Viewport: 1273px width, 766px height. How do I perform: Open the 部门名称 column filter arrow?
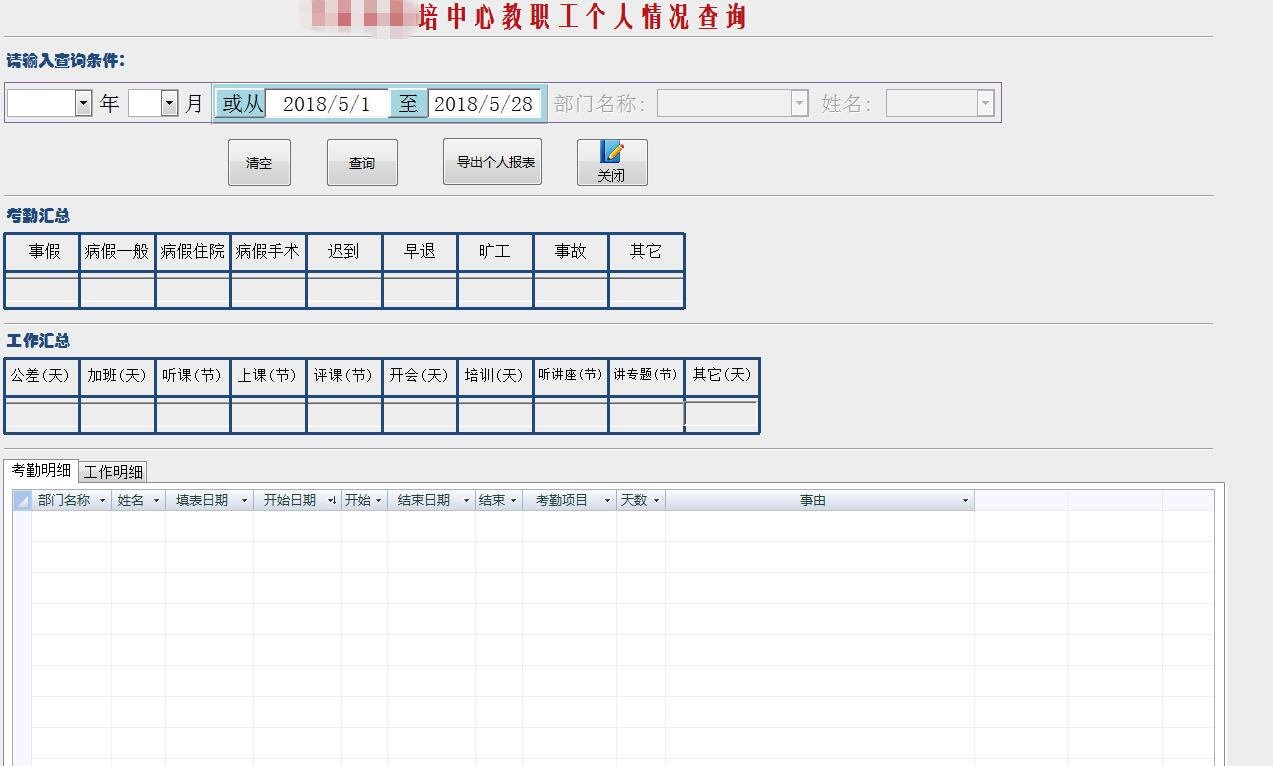click(103, 501)
